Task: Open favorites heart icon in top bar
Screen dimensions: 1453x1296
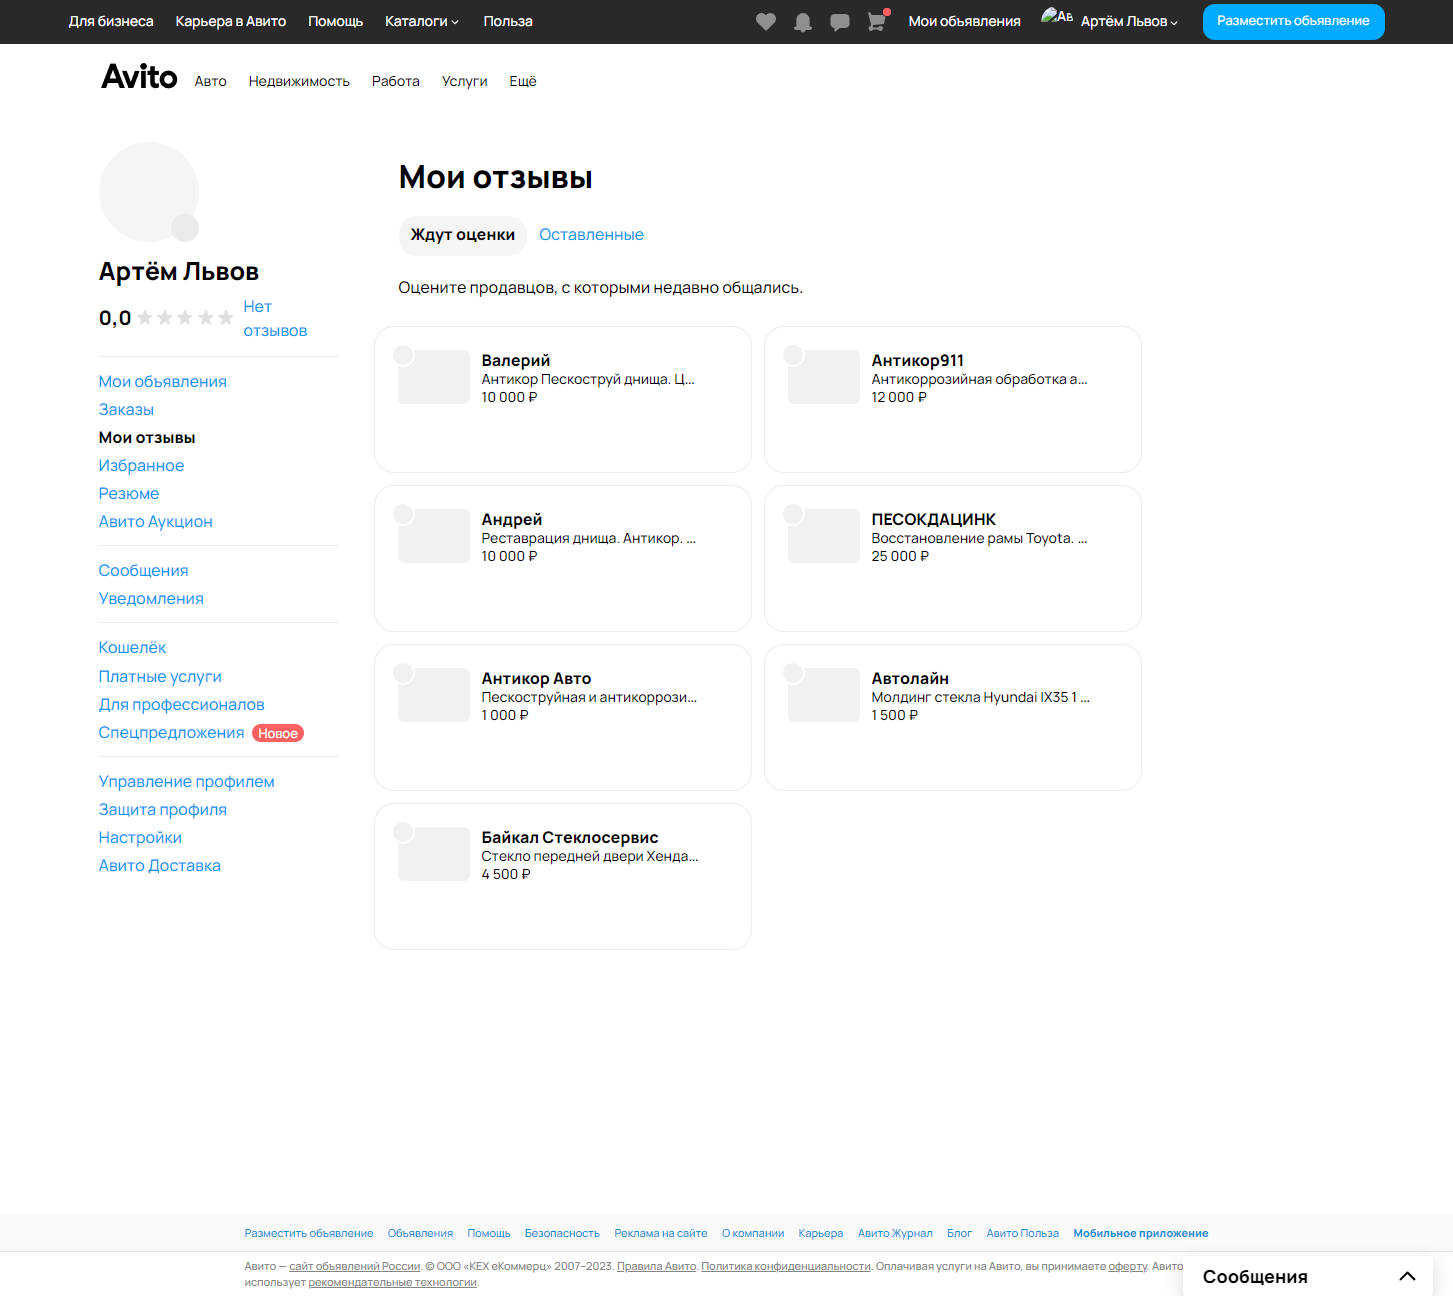Action: pos(766,21)
